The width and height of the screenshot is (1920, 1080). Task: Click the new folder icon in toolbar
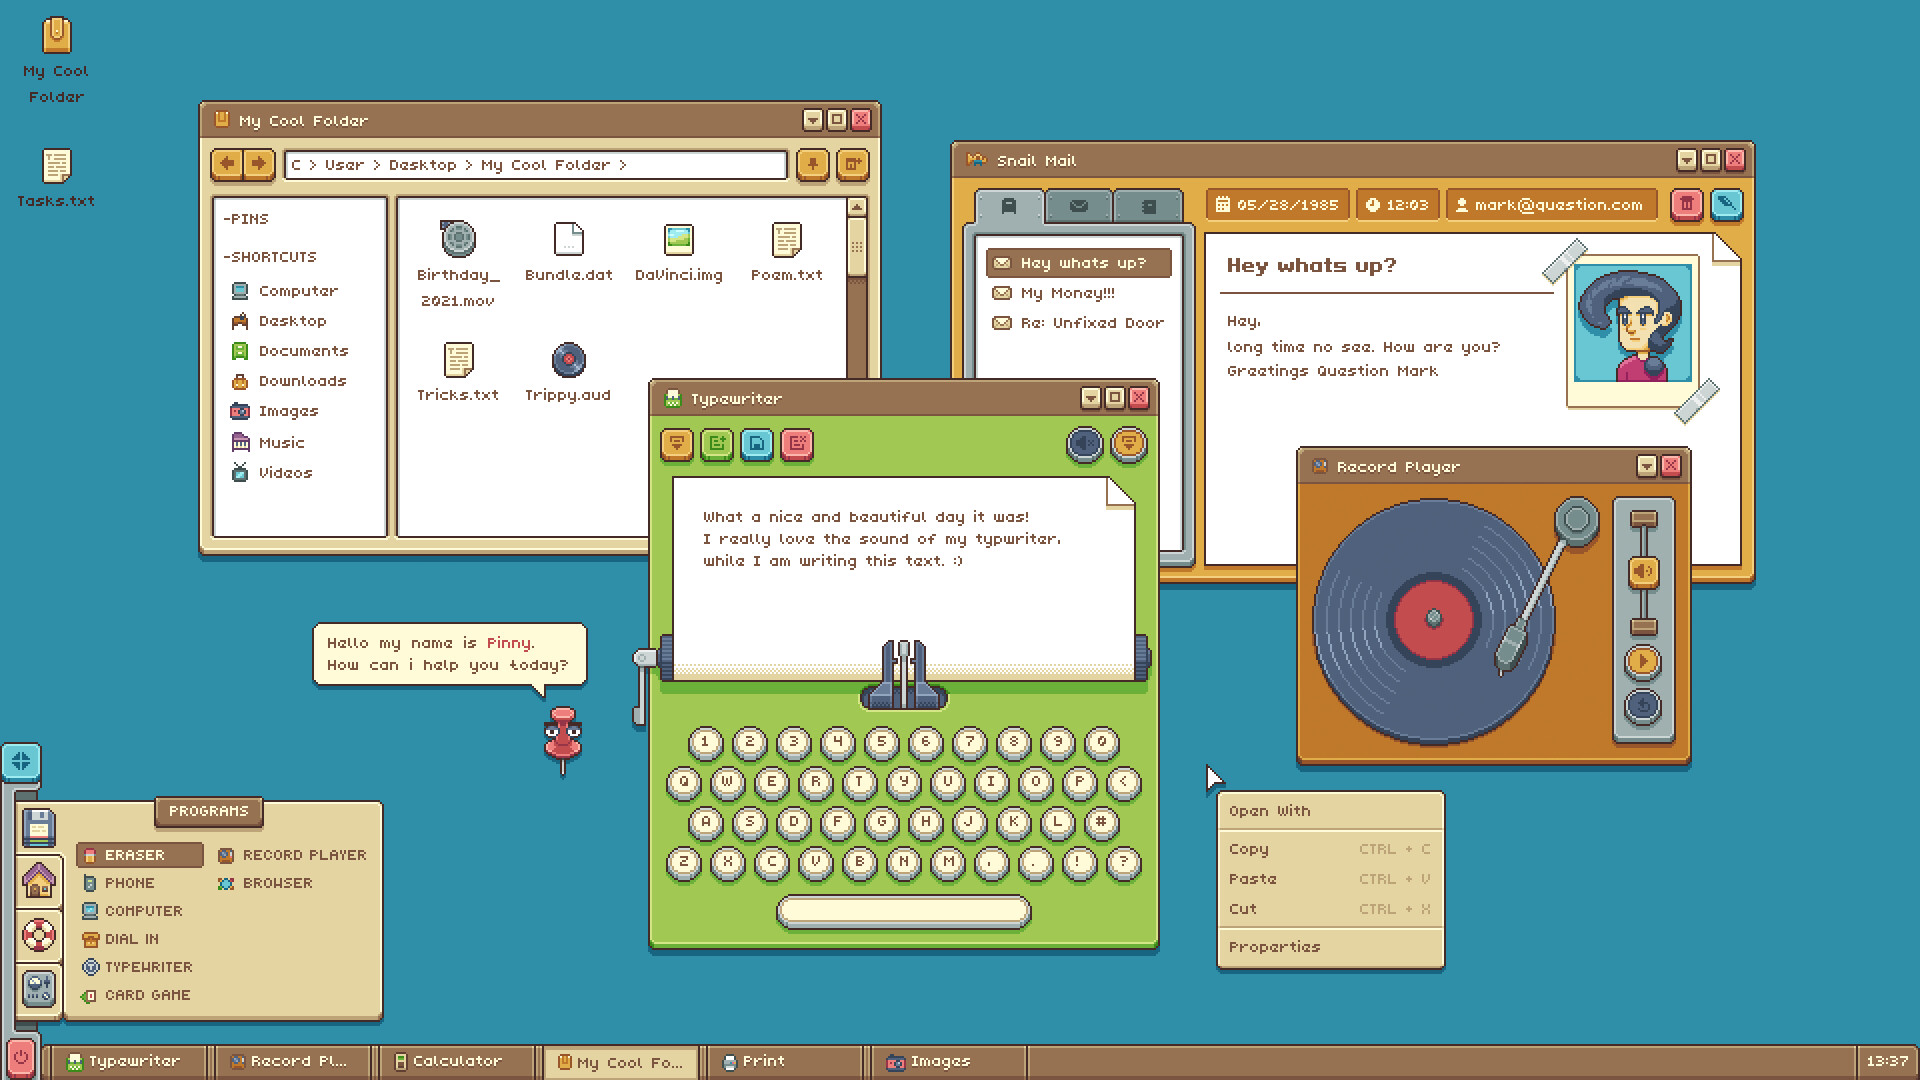[852, 164]
